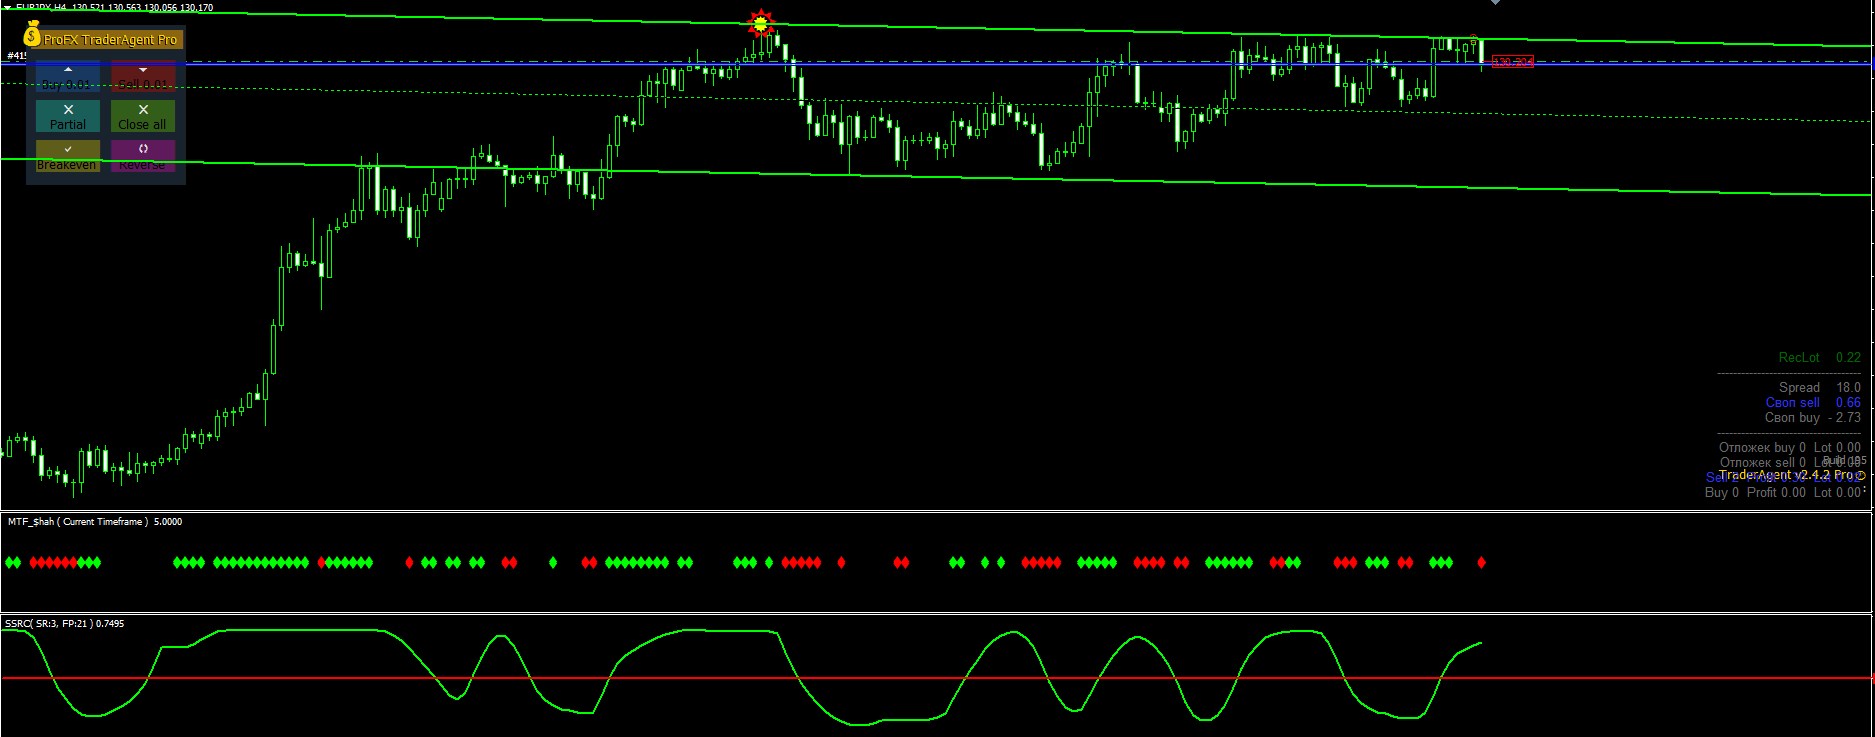Click the Reverse button
The height and width of the screenshot is (737, 1875).
click(143, 156)
